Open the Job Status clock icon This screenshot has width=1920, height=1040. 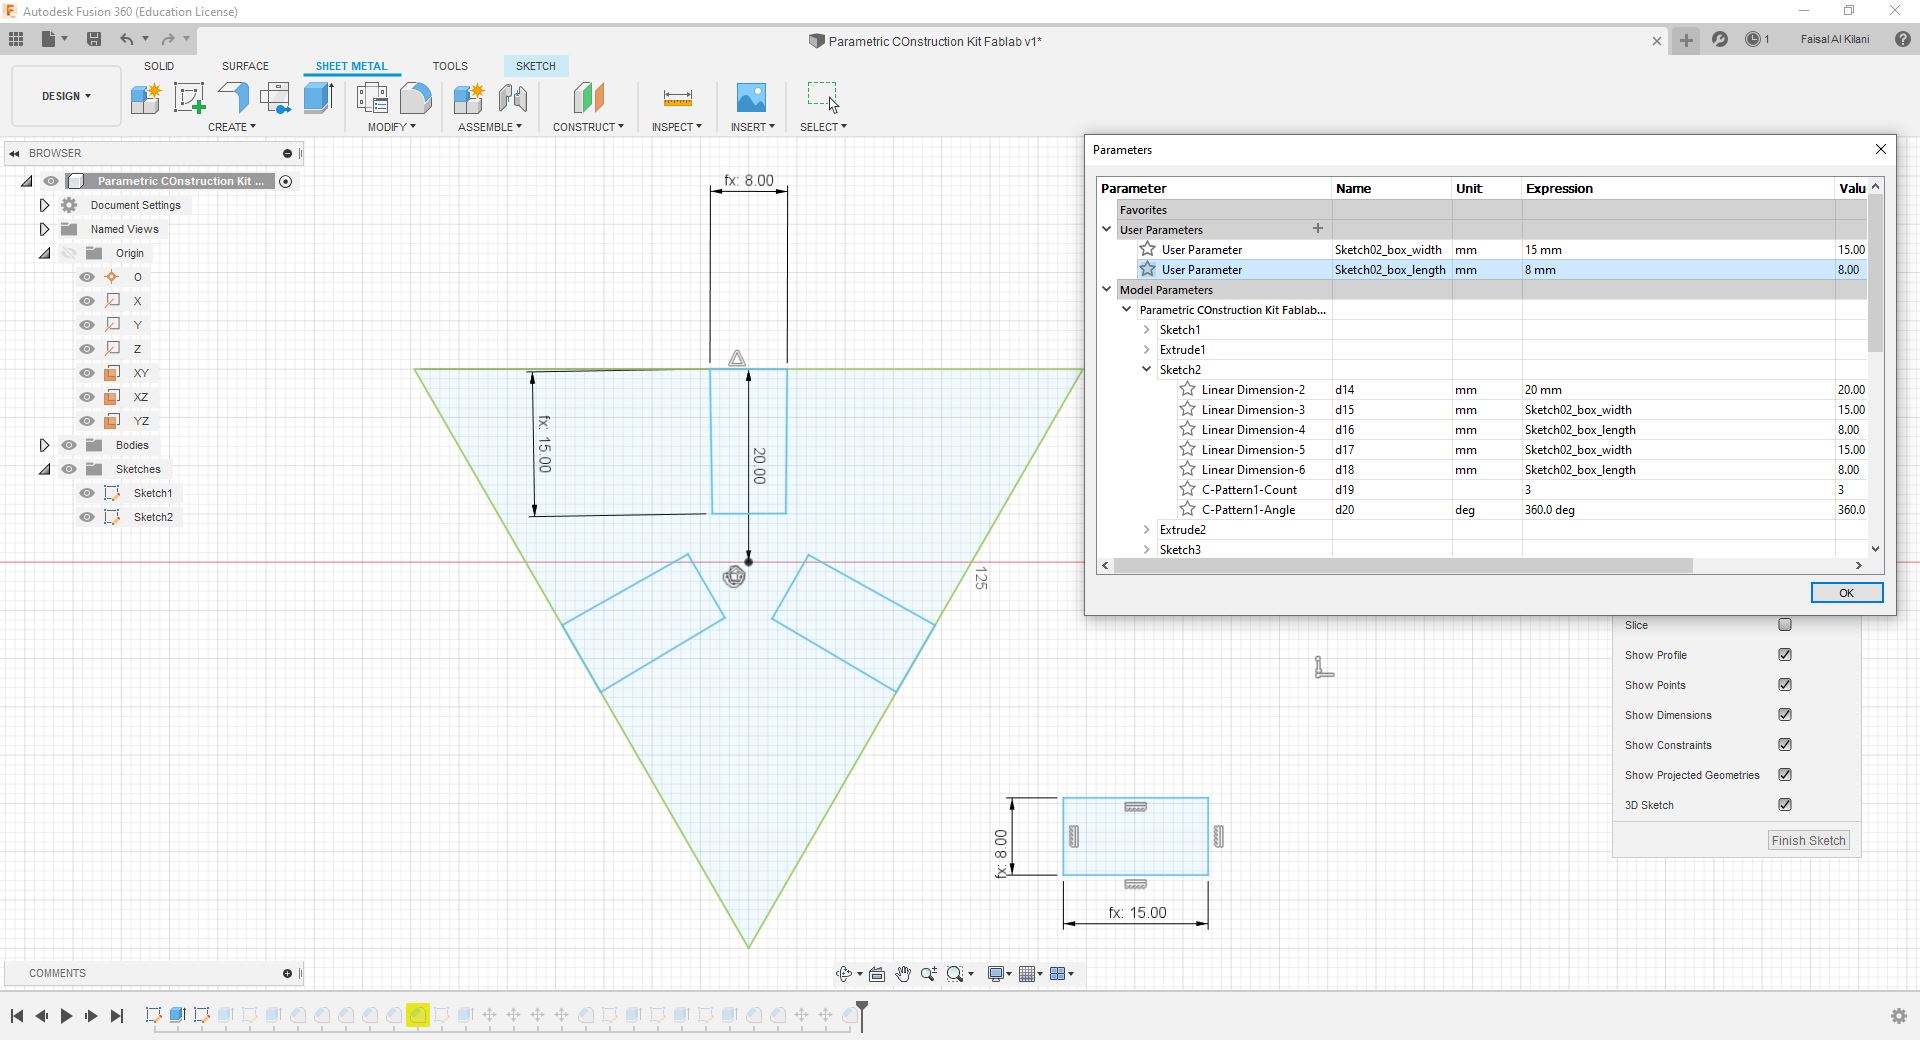[1753, 39]
